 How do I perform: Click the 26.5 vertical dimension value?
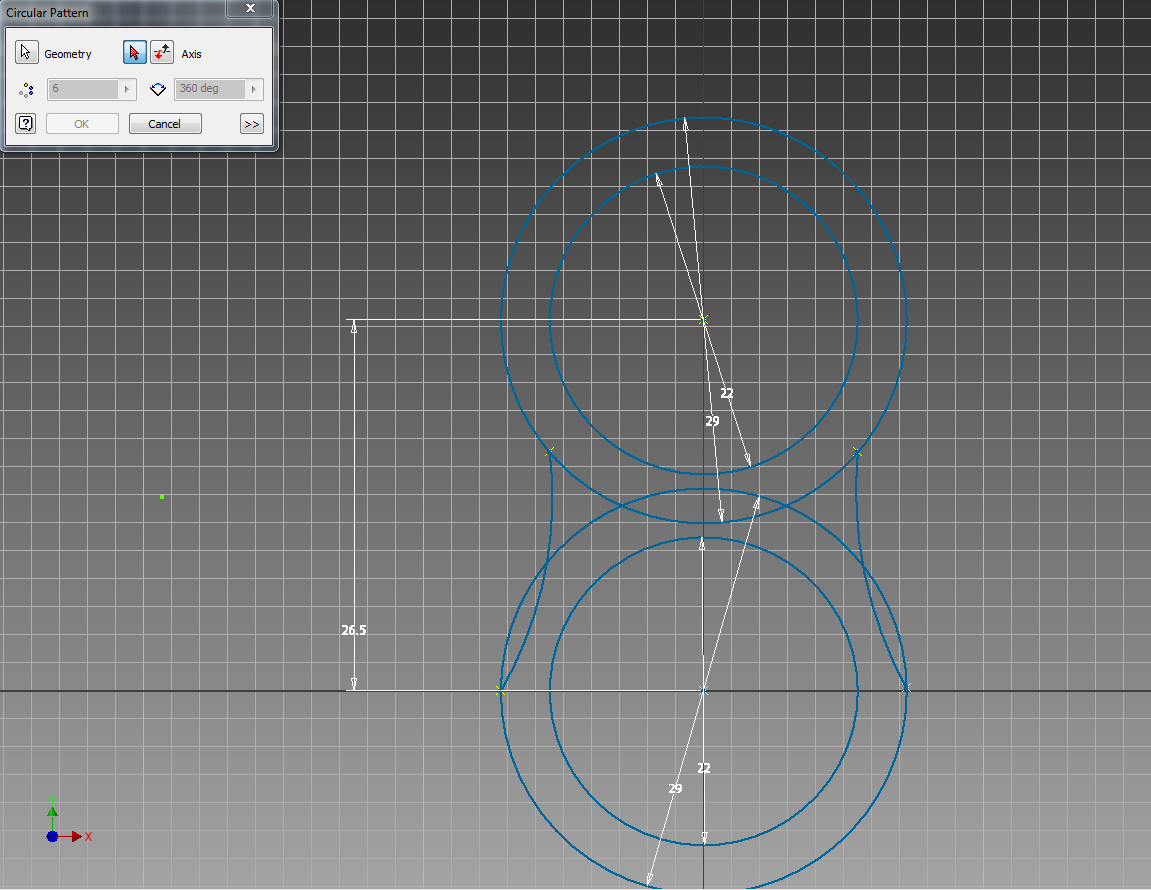point(353,630)
